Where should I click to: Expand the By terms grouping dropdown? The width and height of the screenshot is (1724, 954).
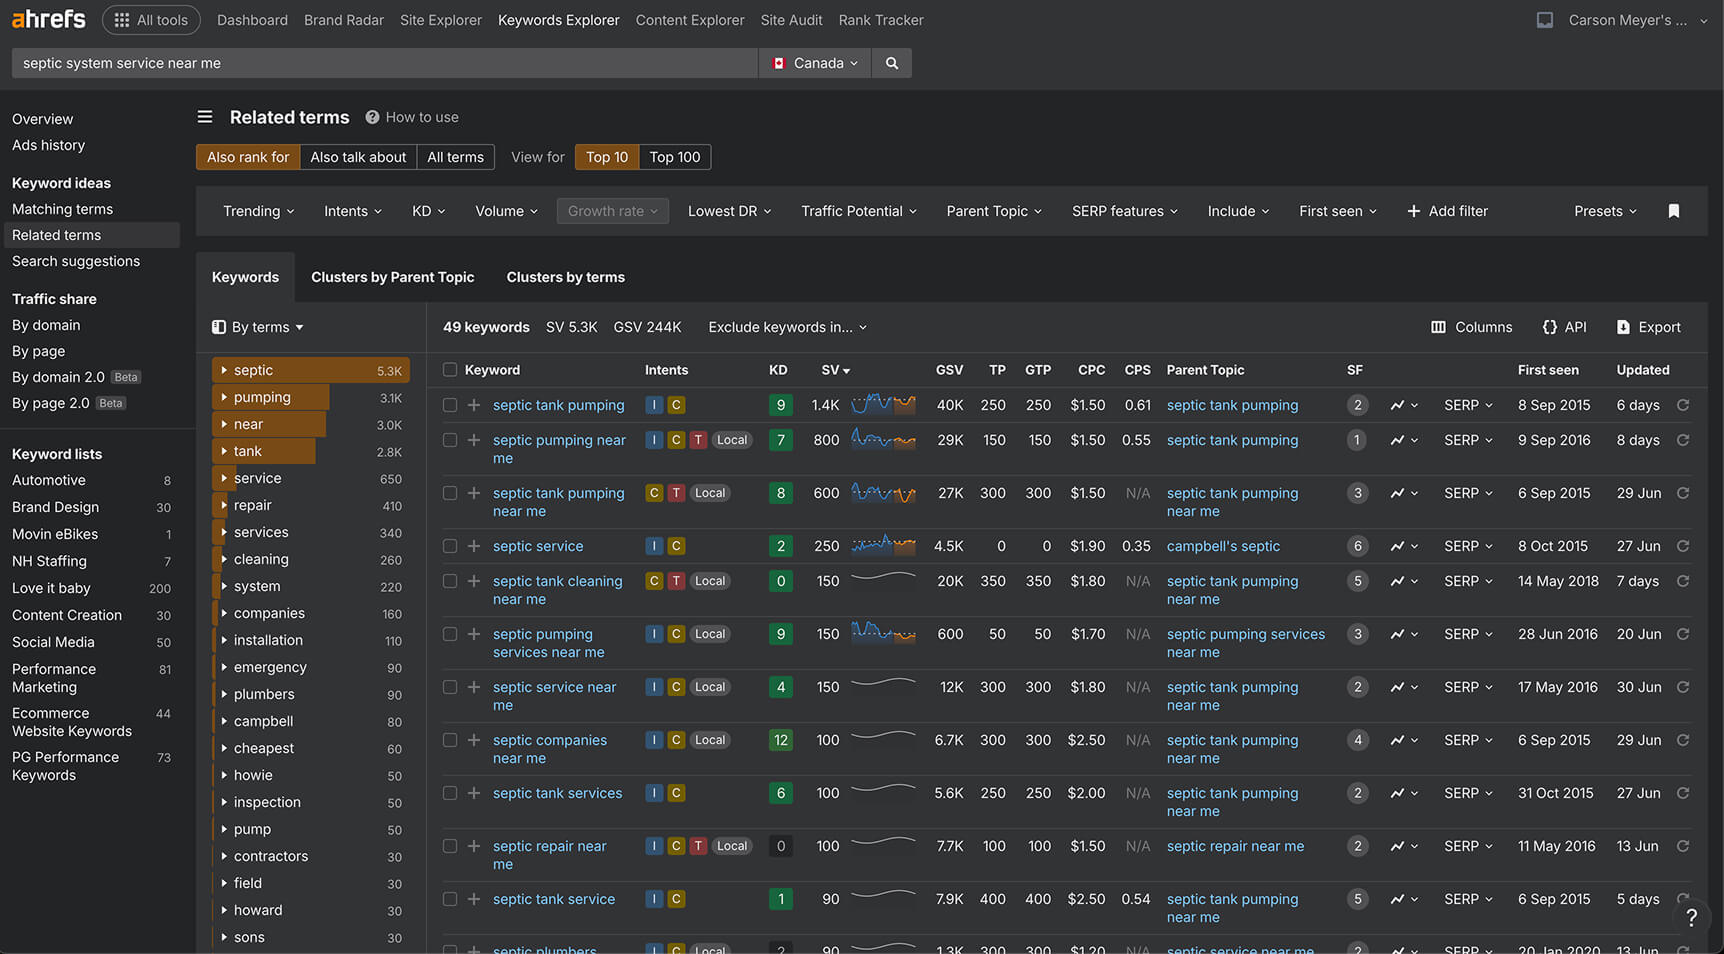258,327
